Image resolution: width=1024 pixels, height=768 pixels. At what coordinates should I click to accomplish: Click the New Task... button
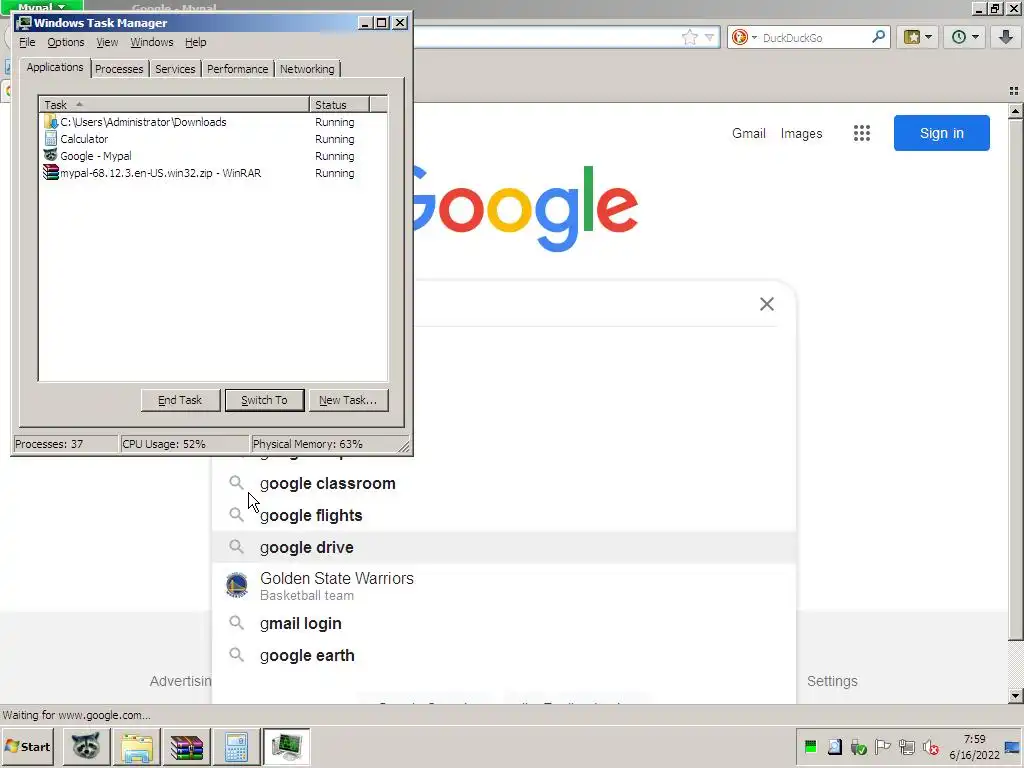click(x=348, y=400)
